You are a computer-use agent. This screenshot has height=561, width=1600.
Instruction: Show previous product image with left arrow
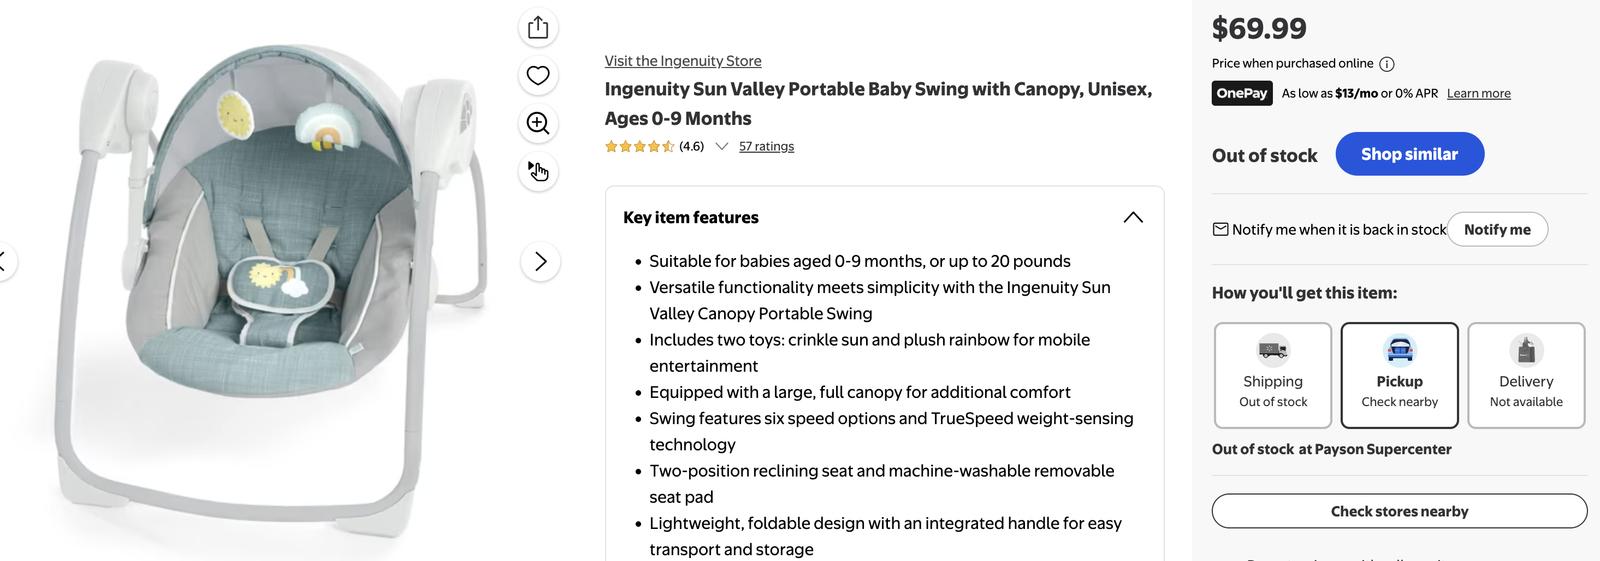pyautogui.click(x=3, y=261)
